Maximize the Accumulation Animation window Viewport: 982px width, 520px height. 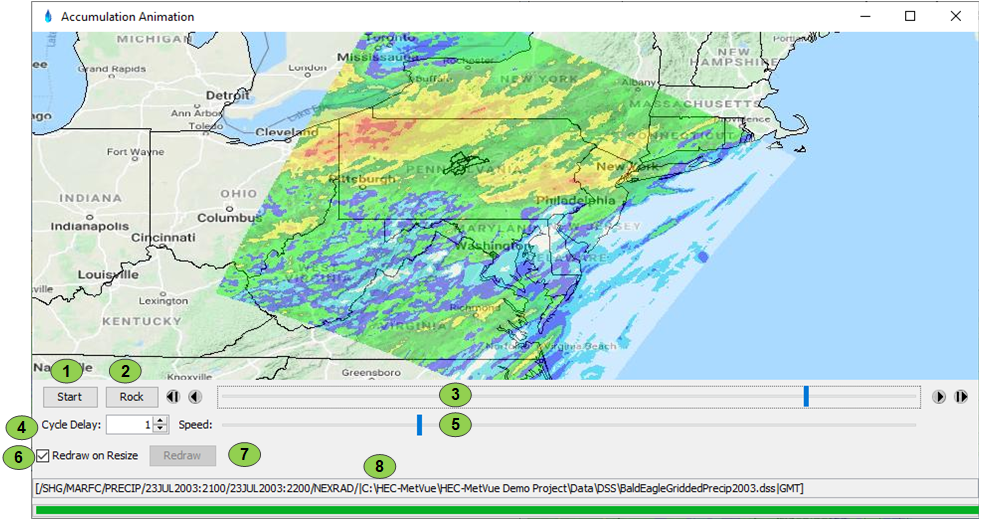910,16
